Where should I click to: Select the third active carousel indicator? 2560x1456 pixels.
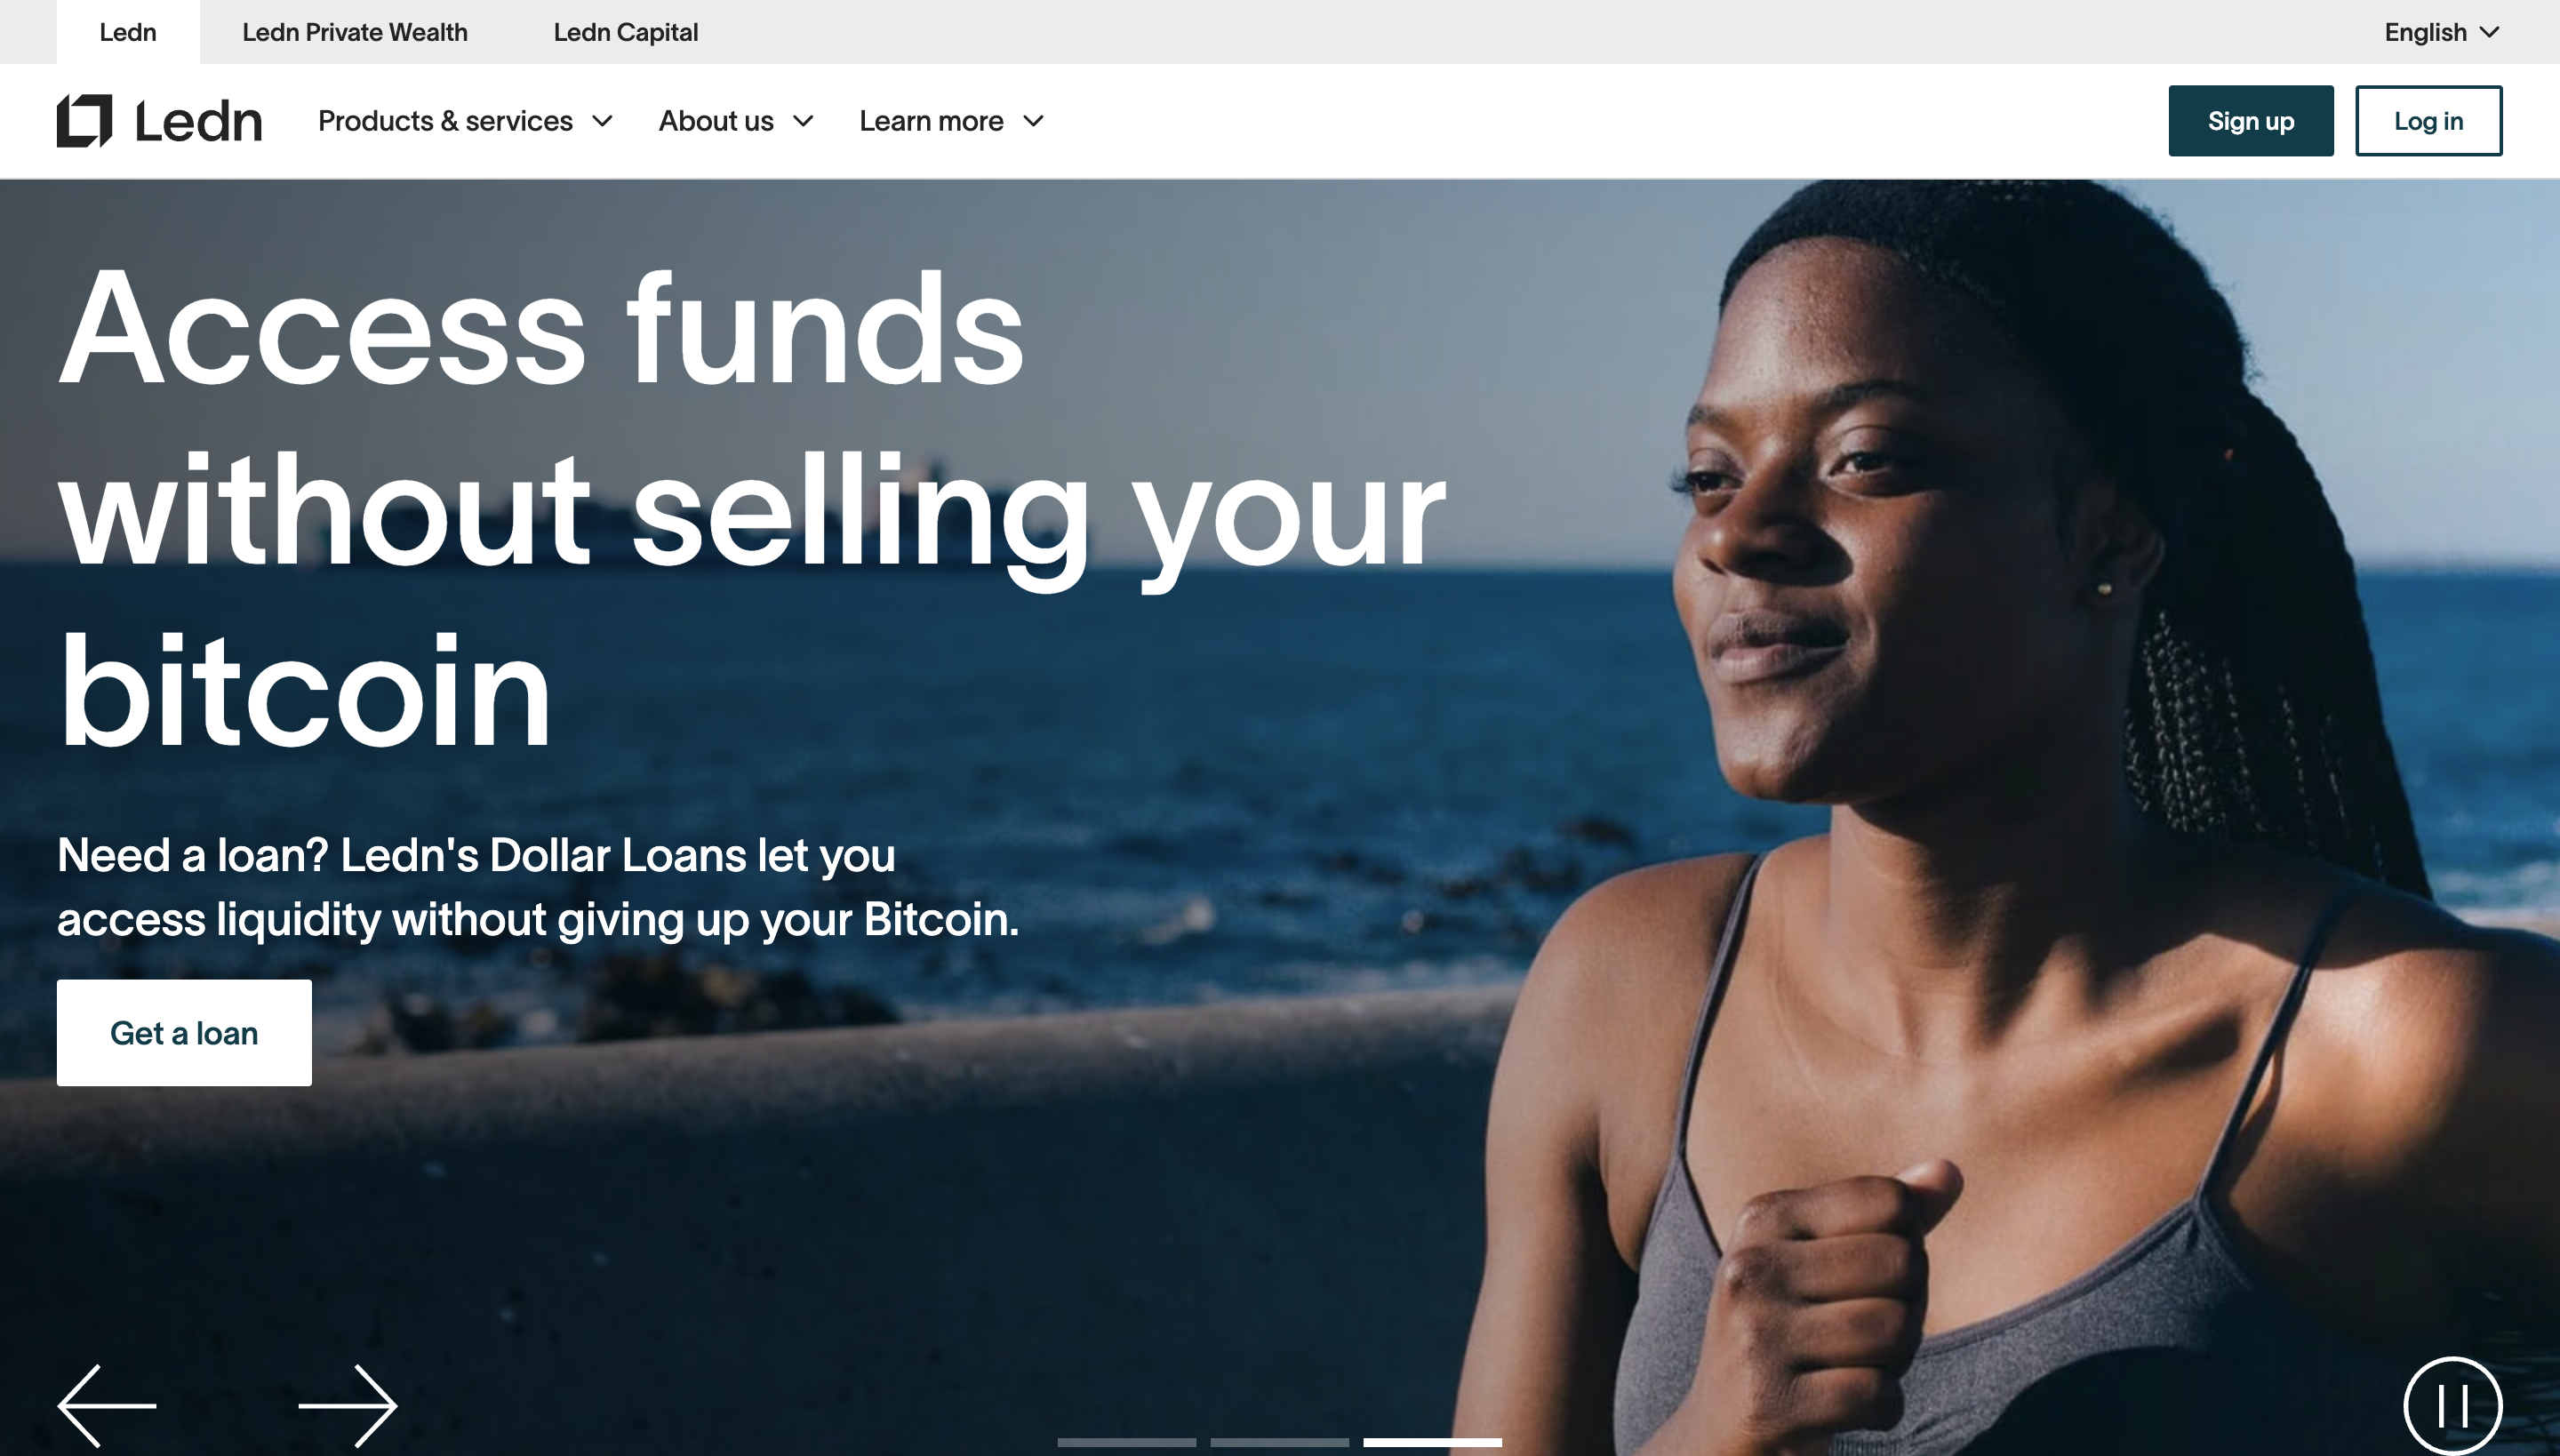1433,1442
